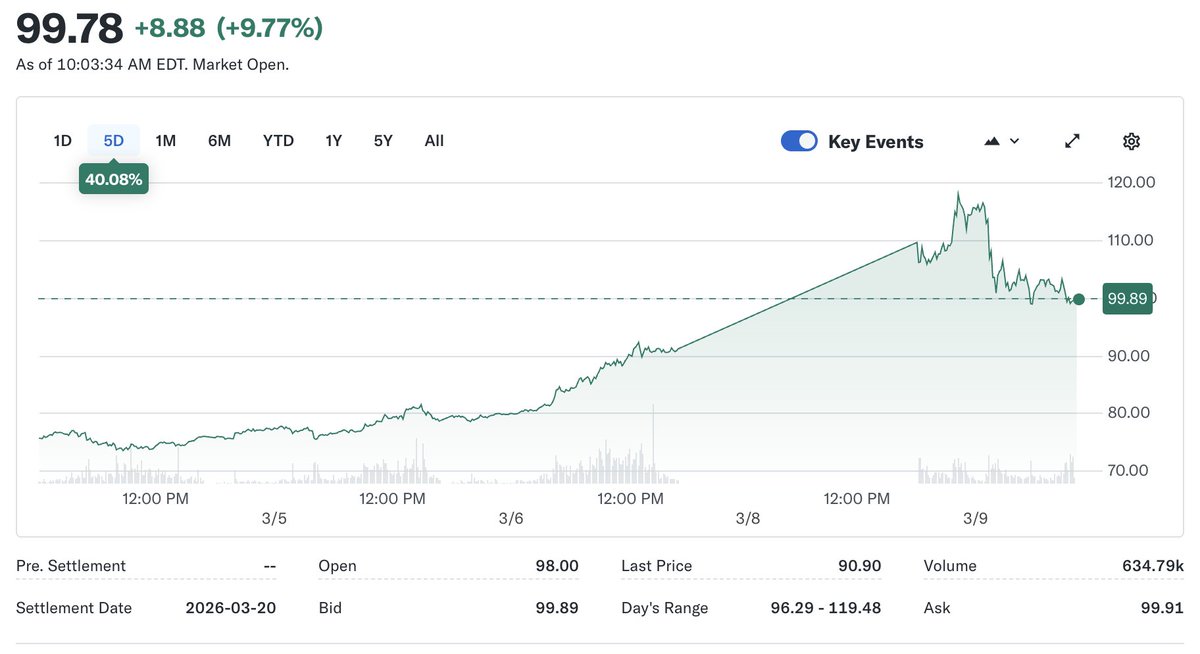Viewport: 1200px width, 654px height.
Task: Click the 40.08% change badge
Action: point(114,180)
